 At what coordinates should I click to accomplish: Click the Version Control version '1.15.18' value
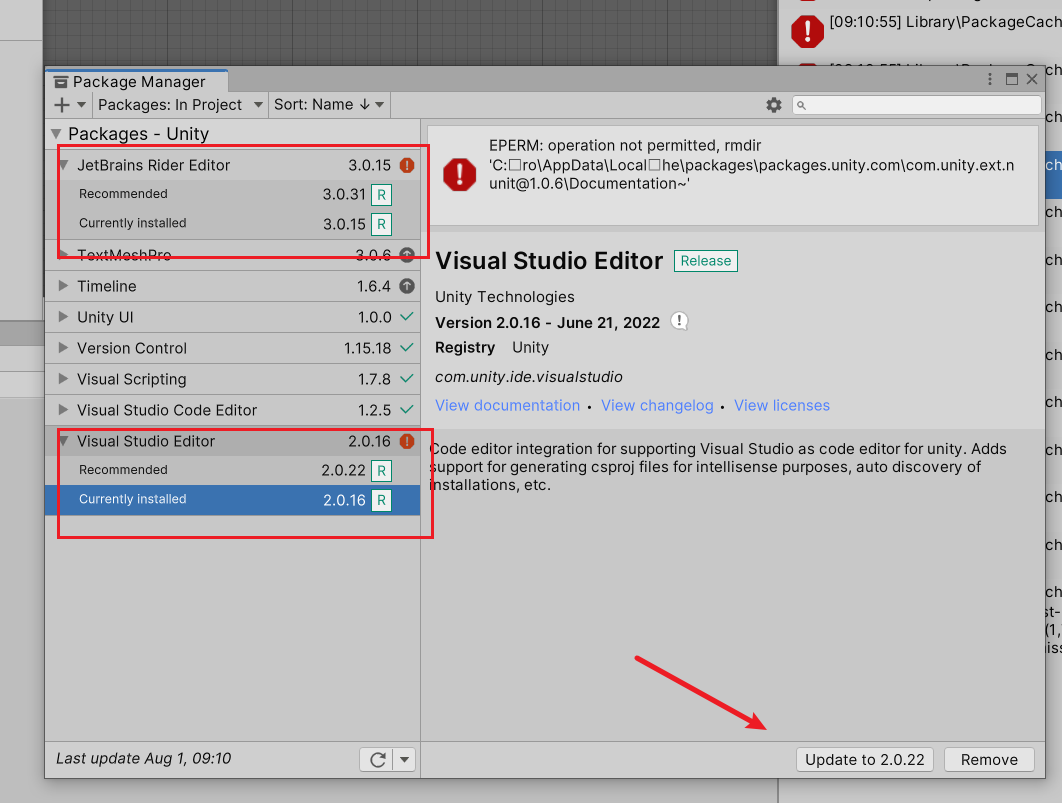coord(367,349)
